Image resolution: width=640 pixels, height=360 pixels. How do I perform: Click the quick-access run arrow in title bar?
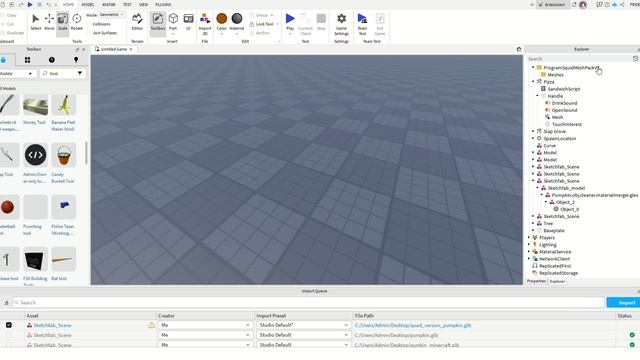click(30, 4)
